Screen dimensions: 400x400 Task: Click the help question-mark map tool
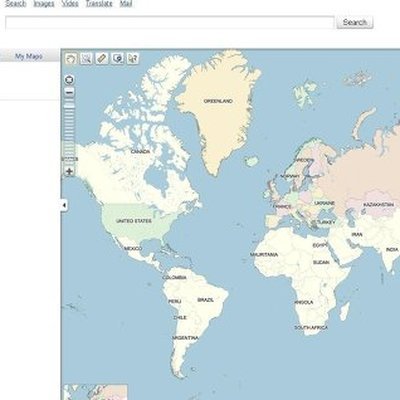133,58
